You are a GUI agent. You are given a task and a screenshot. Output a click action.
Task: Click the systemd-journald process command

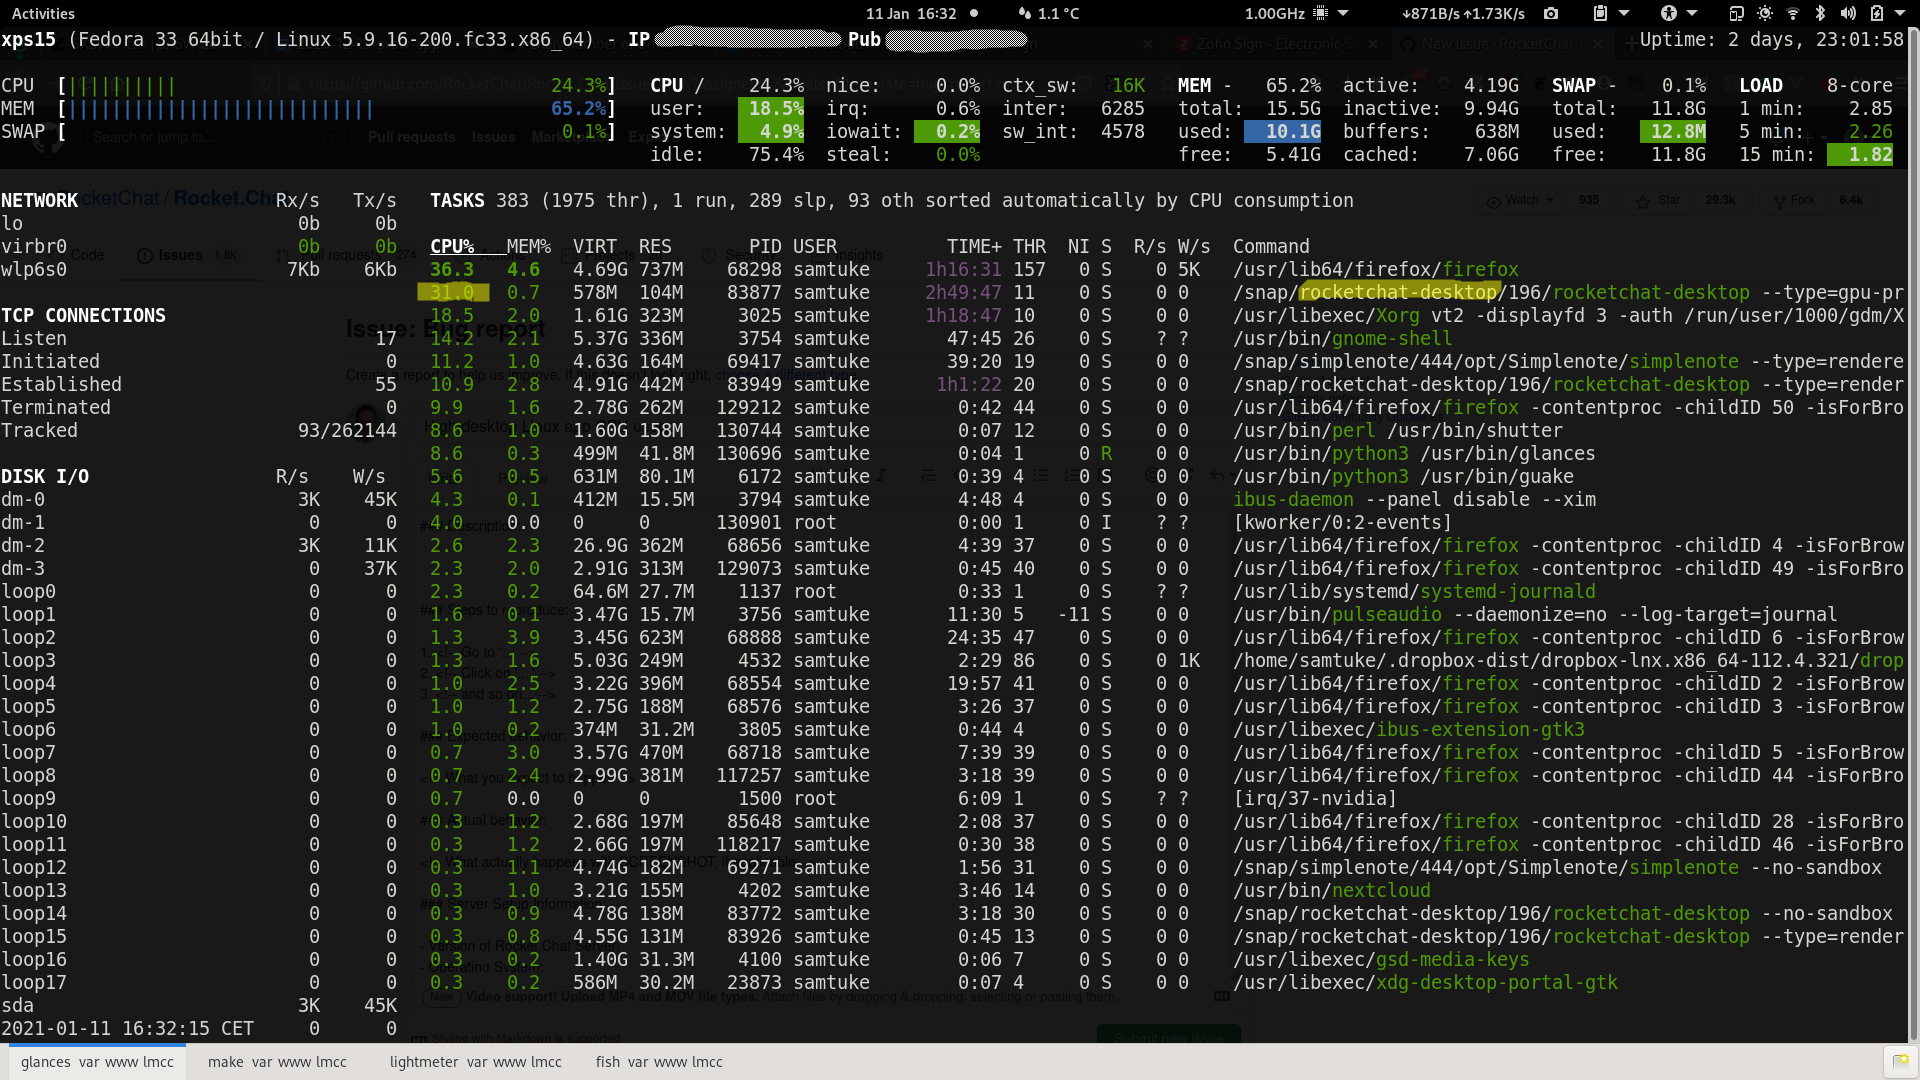tap(1414, 592)
